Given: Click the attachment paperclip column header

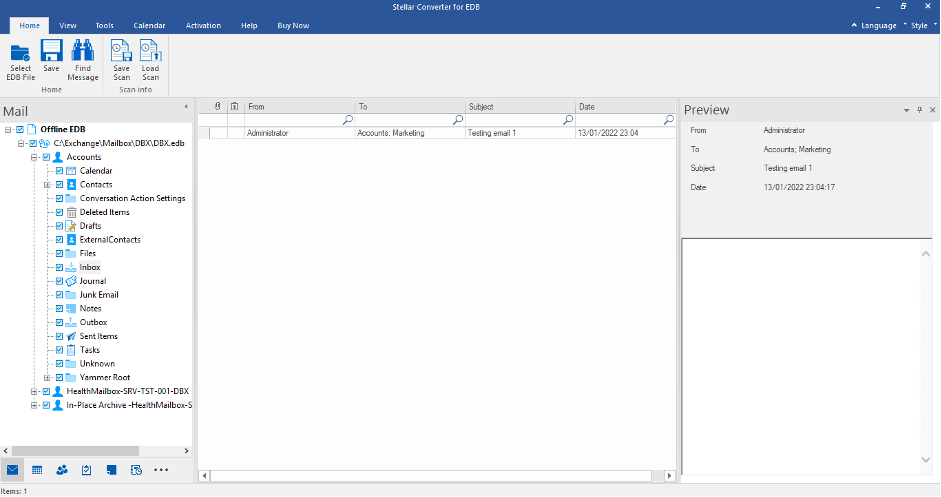Looking at the screenshot, I should point(218,106).
